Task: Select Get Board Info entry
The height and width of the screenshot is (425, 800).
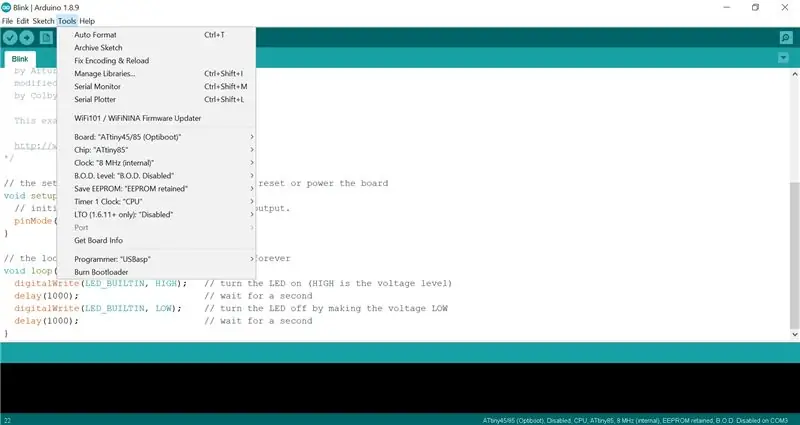Action: (156, 240)
